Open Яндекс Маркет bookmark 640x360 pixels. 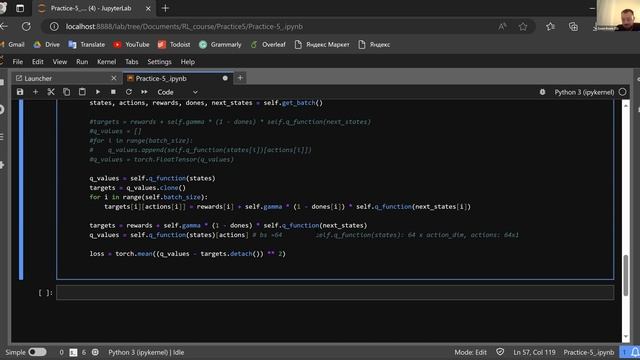[x=322, y=44]
